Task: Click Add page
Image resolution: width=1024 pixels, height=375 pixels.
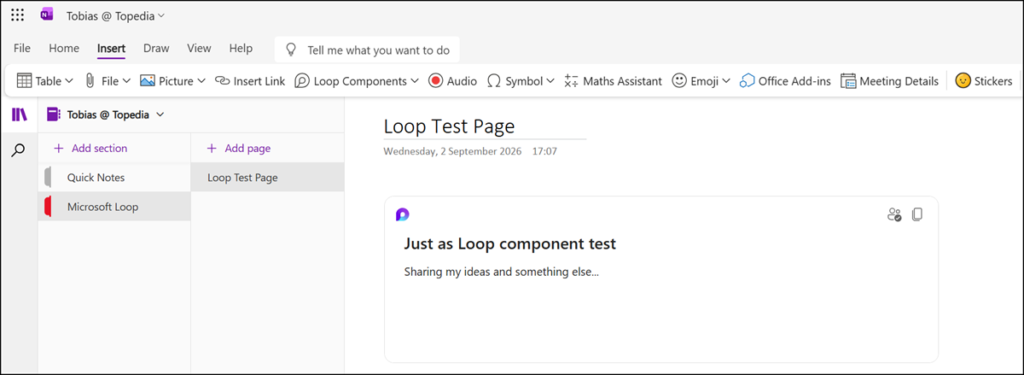Action: [x=238, y=148]
